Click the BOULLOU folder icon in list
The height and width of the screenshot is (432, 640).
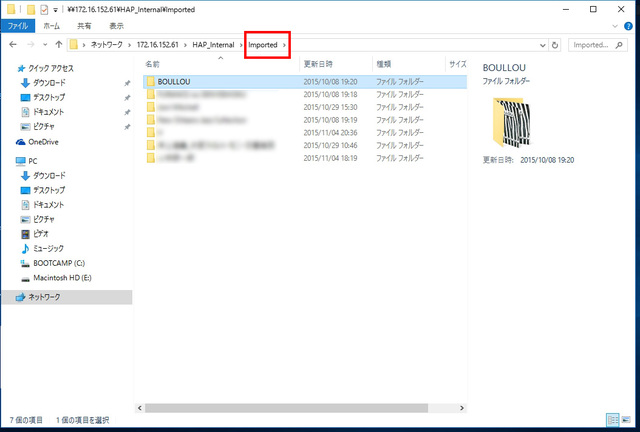click(x=151, y=82)
